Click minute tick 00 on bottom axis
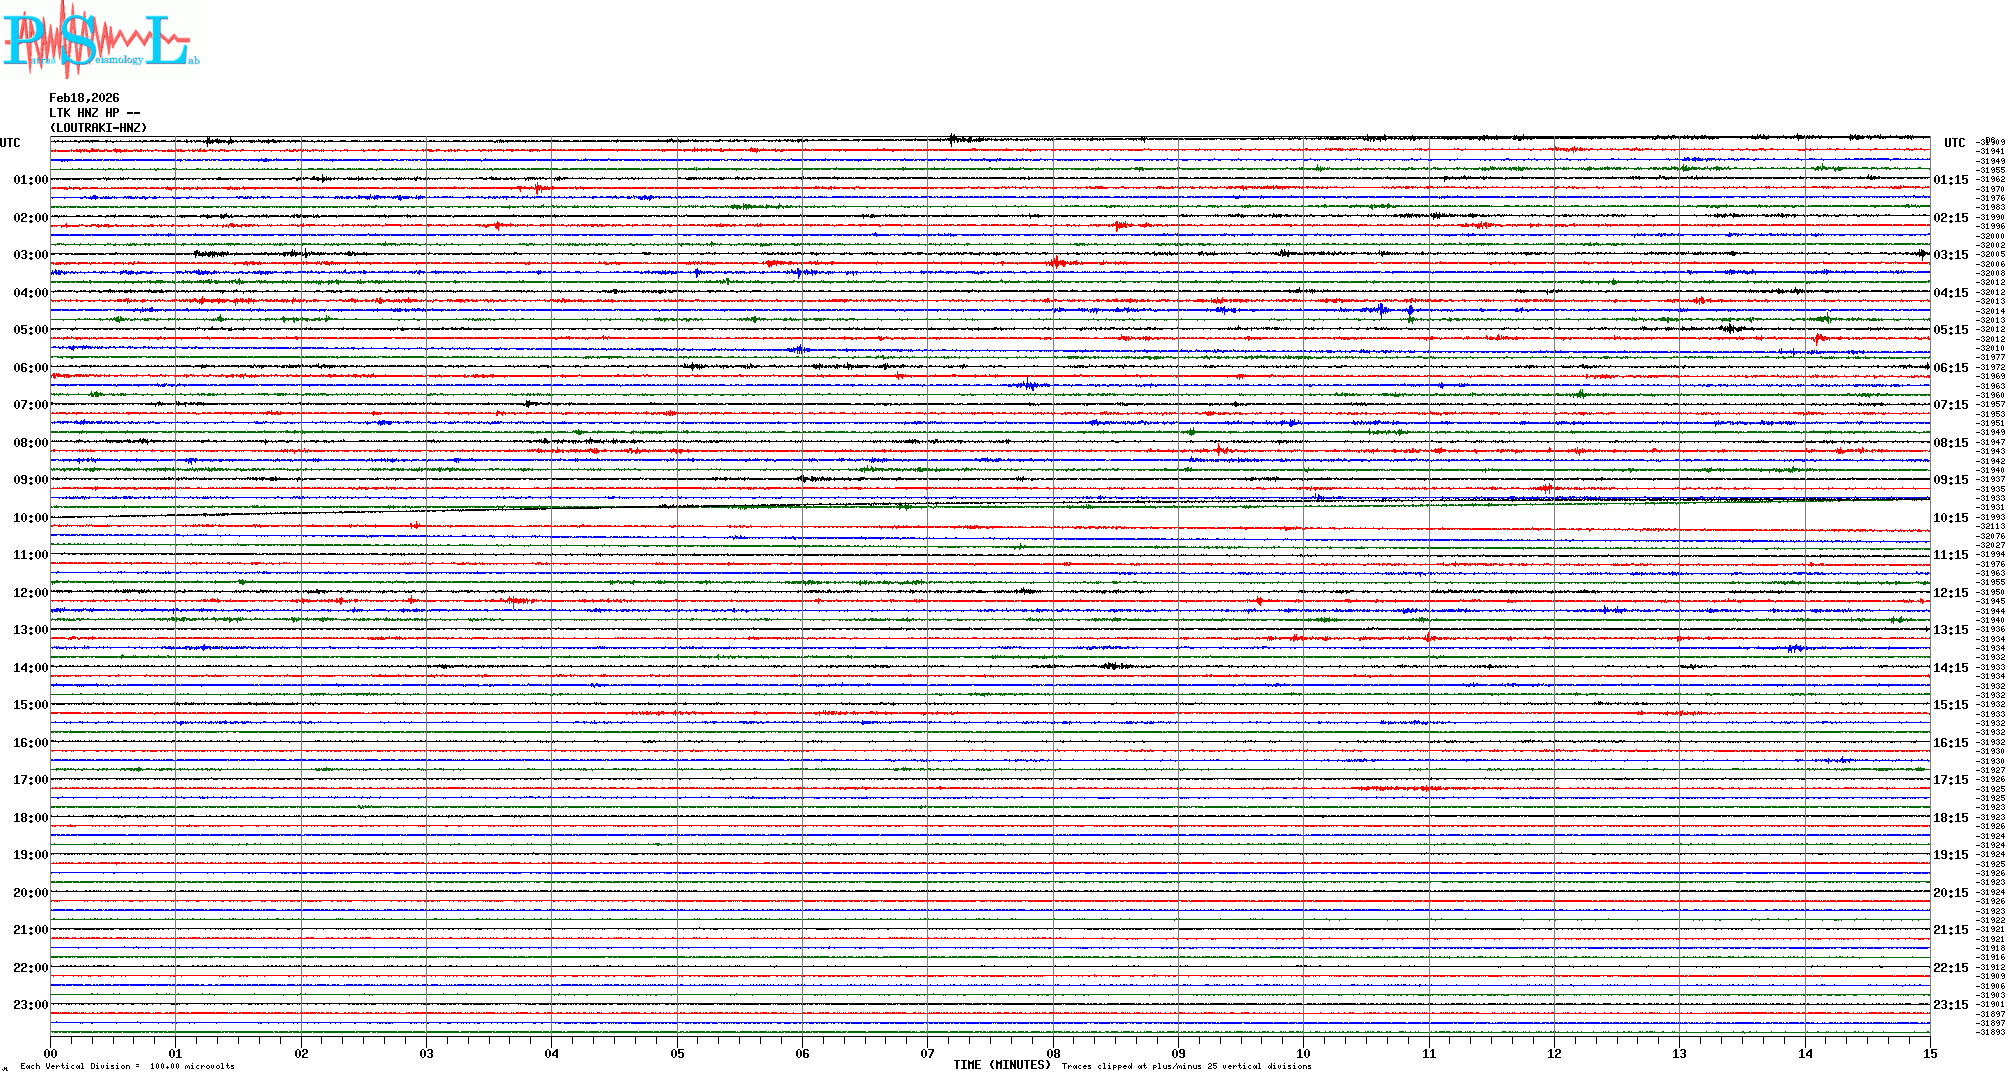Image resolution: width=2010 pixels, height=1080 pixels. click(51, 1053)
